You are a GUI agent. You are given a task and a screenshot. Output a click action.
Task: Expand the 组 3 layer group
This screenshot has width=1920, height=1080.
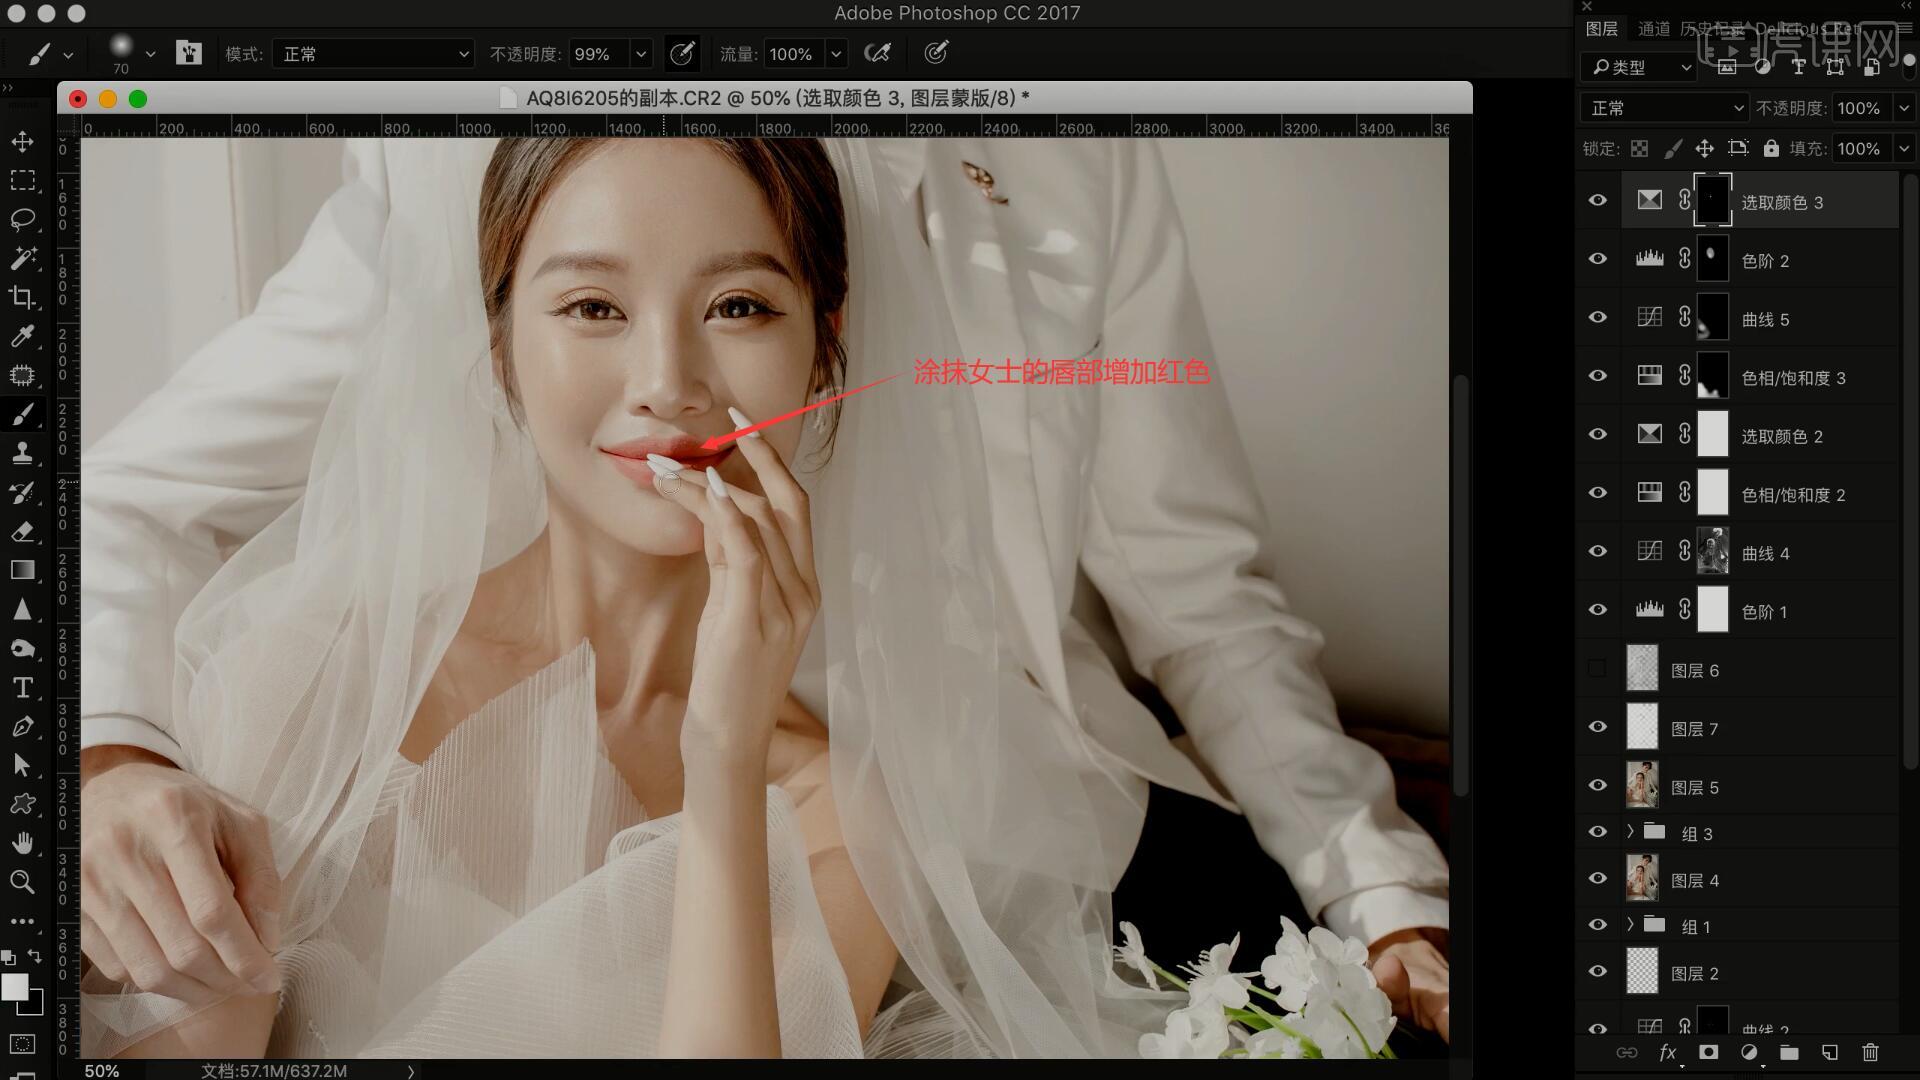[x=1630, y=832]
